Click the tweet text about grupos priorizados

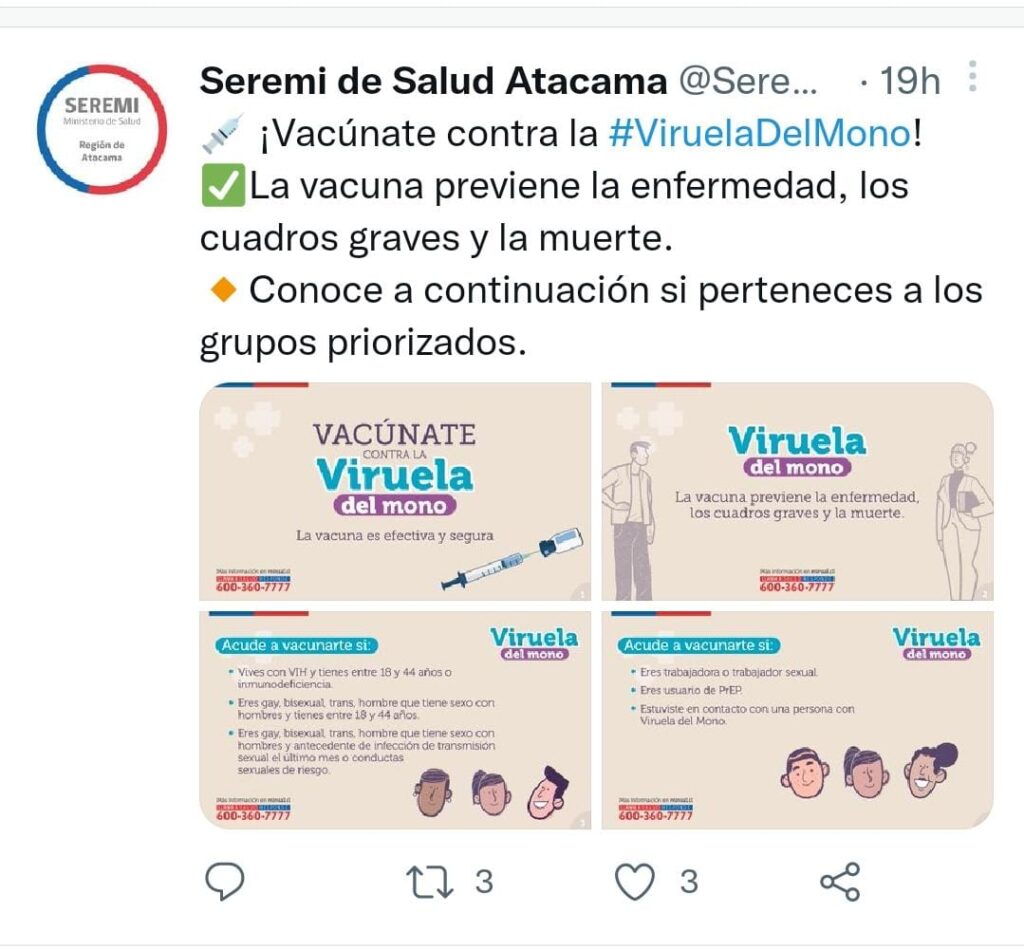coord(591,316)
